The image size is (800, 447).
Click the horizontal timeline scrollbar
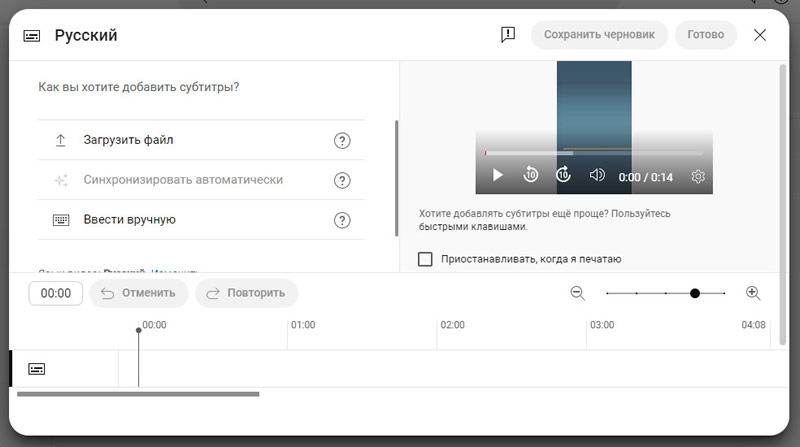138,394
